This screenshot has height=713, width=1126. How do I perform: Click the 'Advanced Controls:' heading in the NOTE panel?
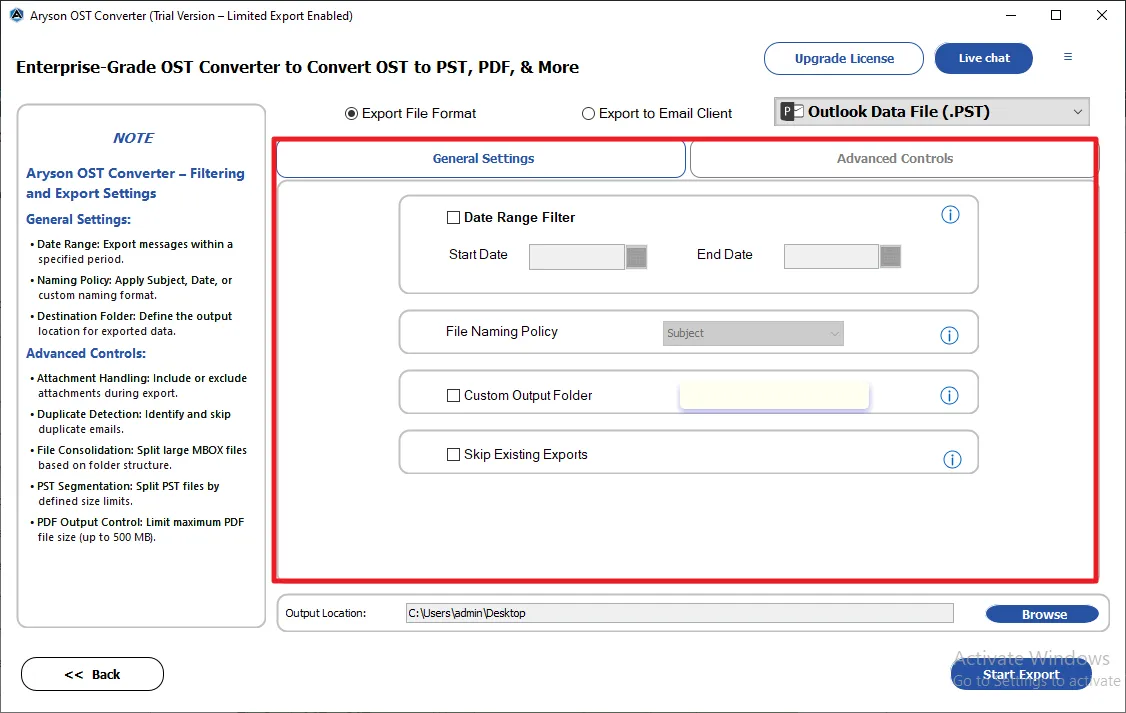pyautogui.click(x=85, y=353)
